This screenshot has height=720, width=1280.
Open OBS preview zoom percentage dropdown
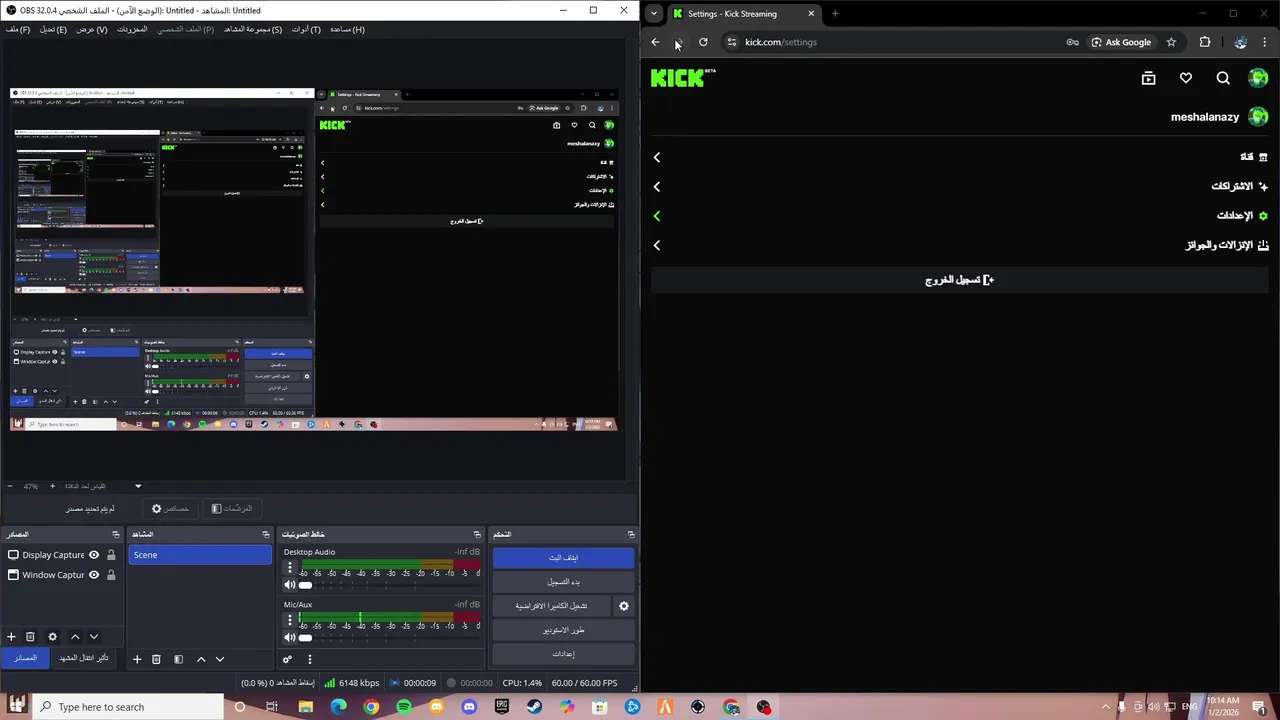(x=31, y=486)
